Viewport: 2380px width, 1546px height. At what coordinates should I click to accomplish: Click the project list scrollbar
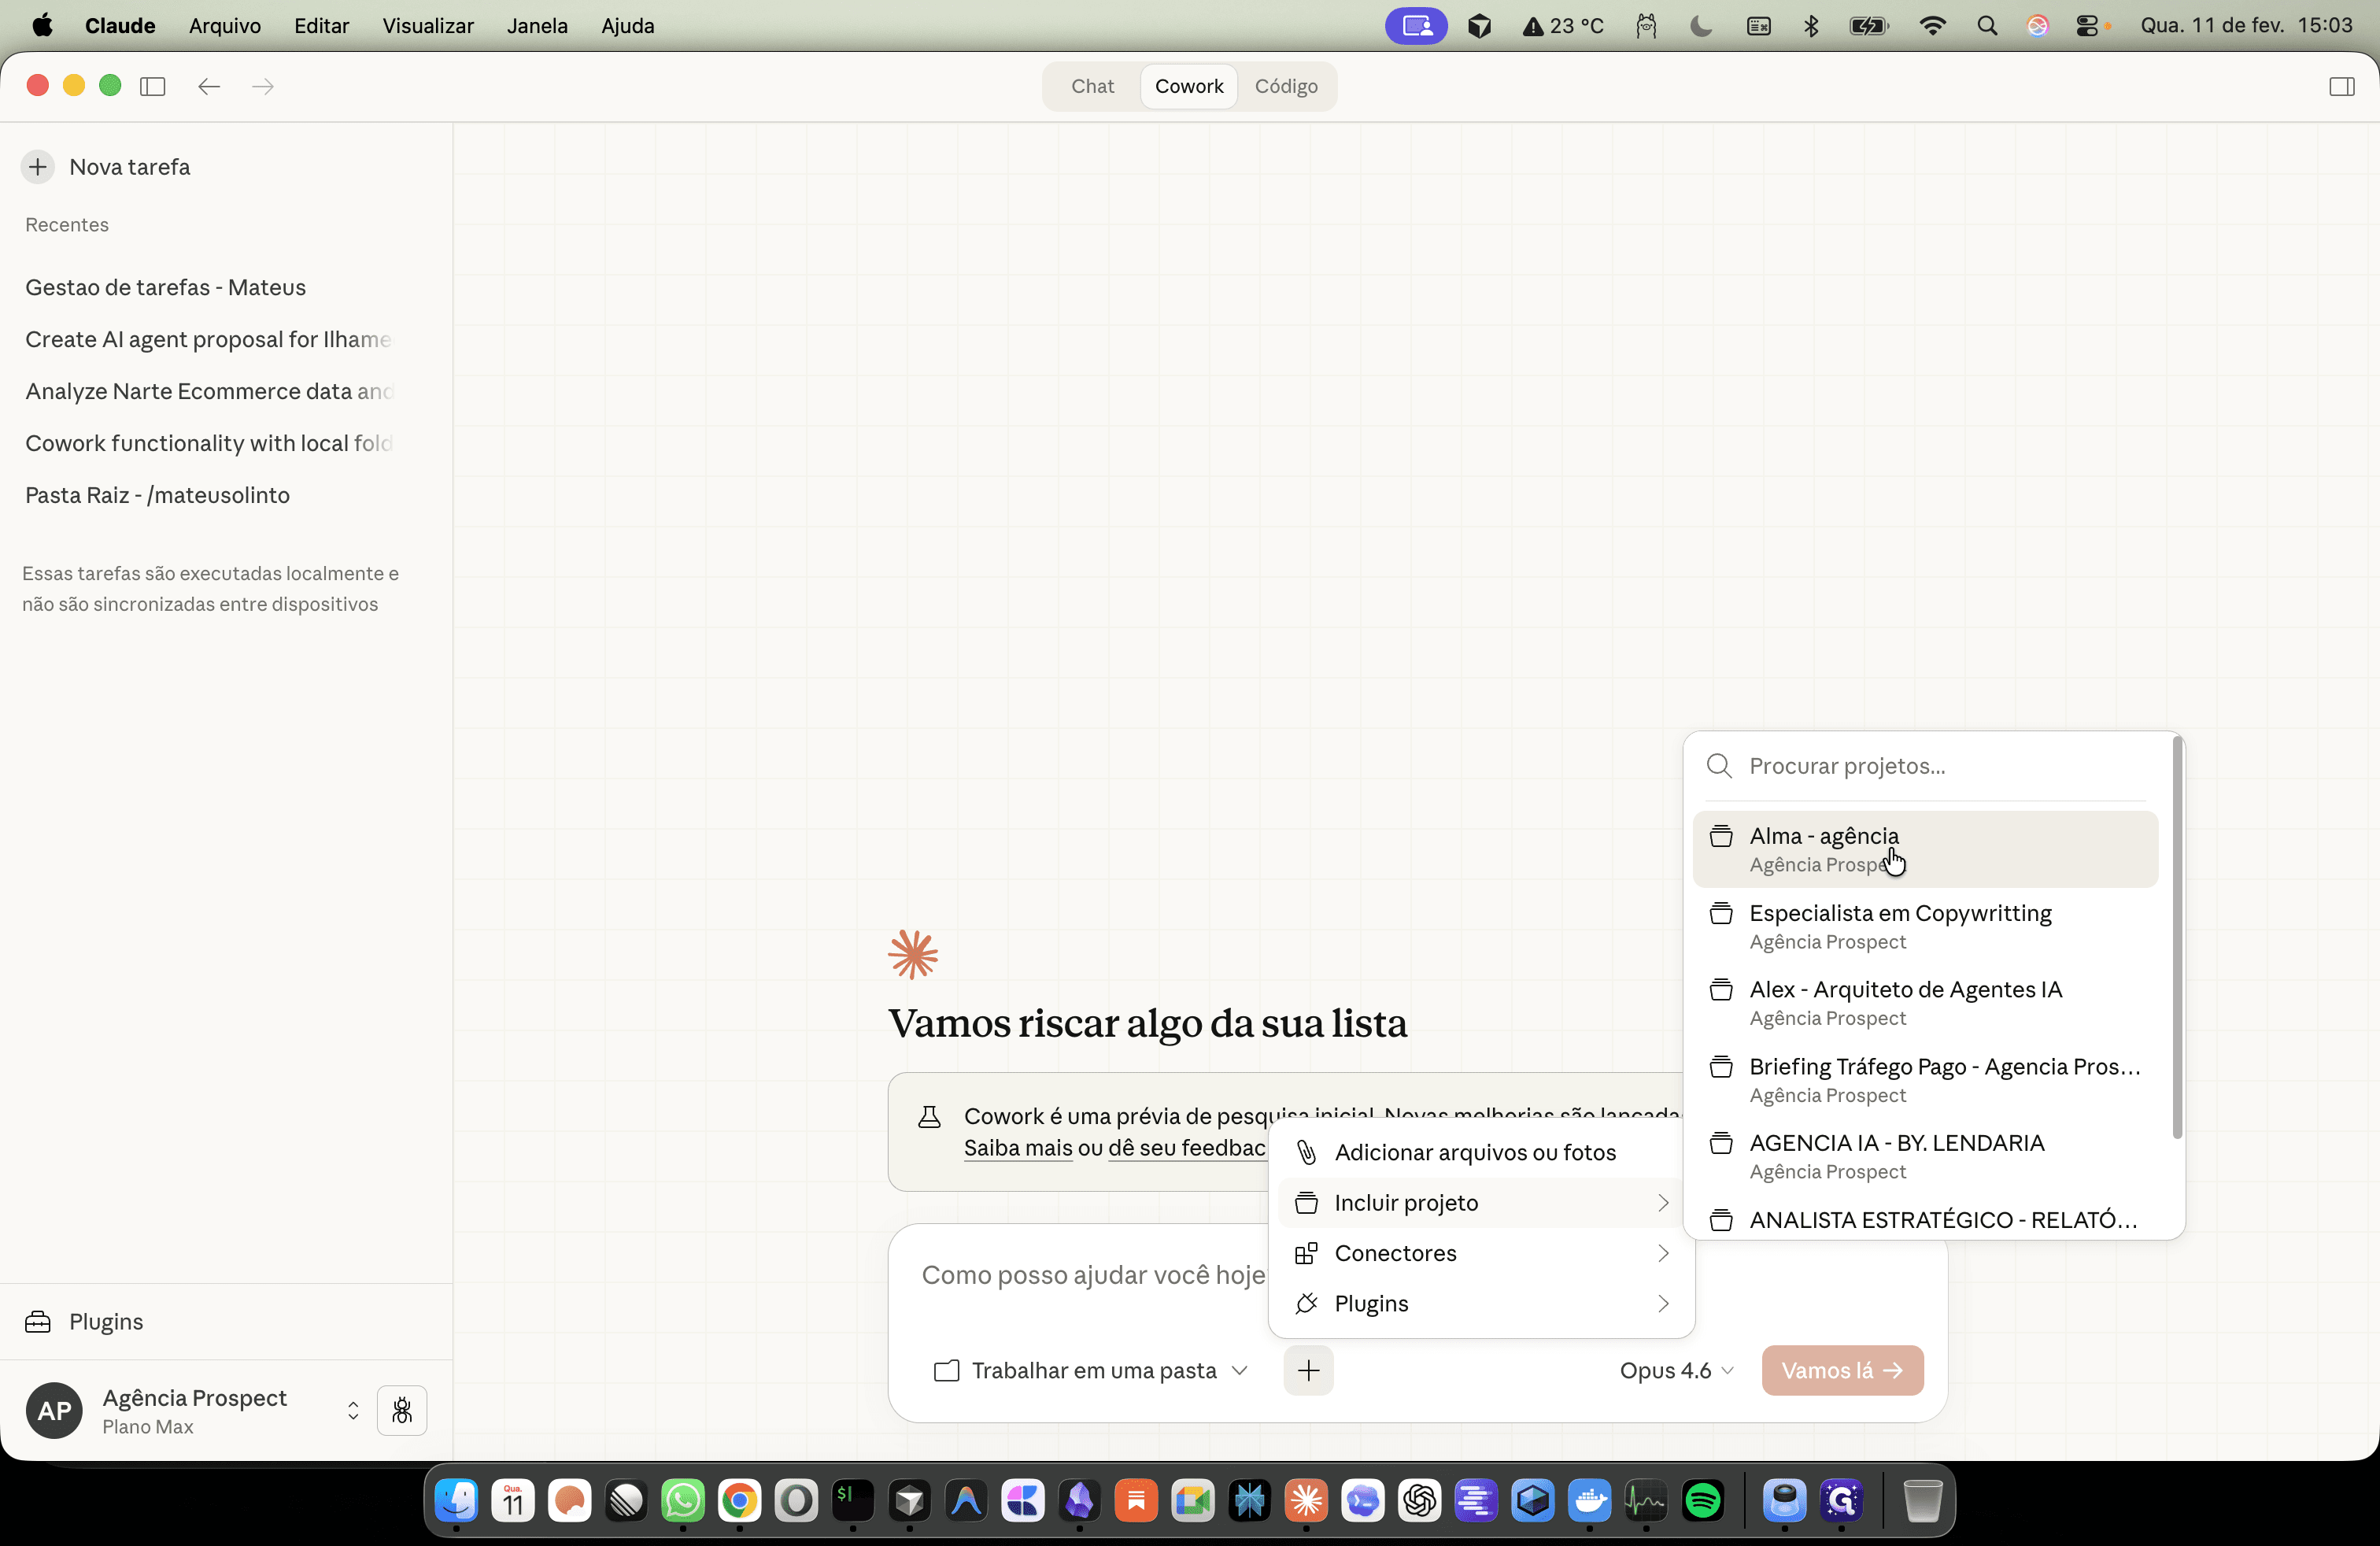click(x=2177, y=938)
